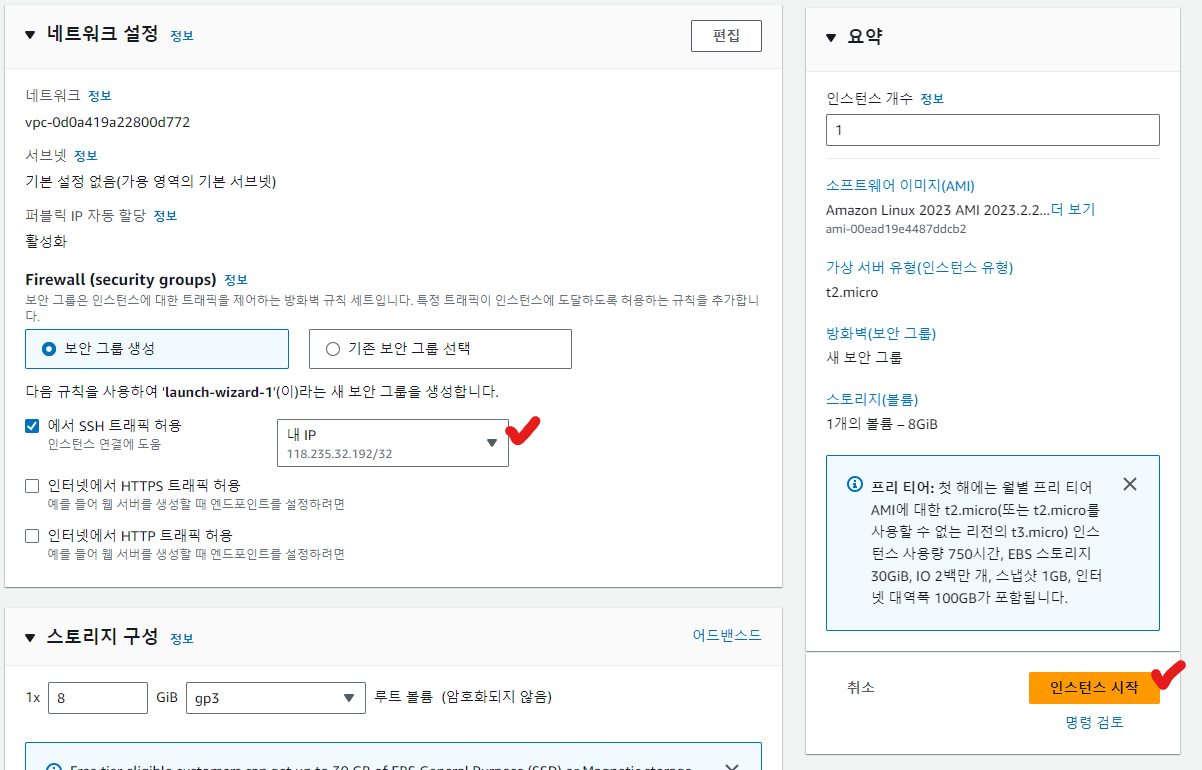Screen dimensions: 1202x770
Task: Collapse the 요약 summary panel
Action: click(x=830, y=38)
